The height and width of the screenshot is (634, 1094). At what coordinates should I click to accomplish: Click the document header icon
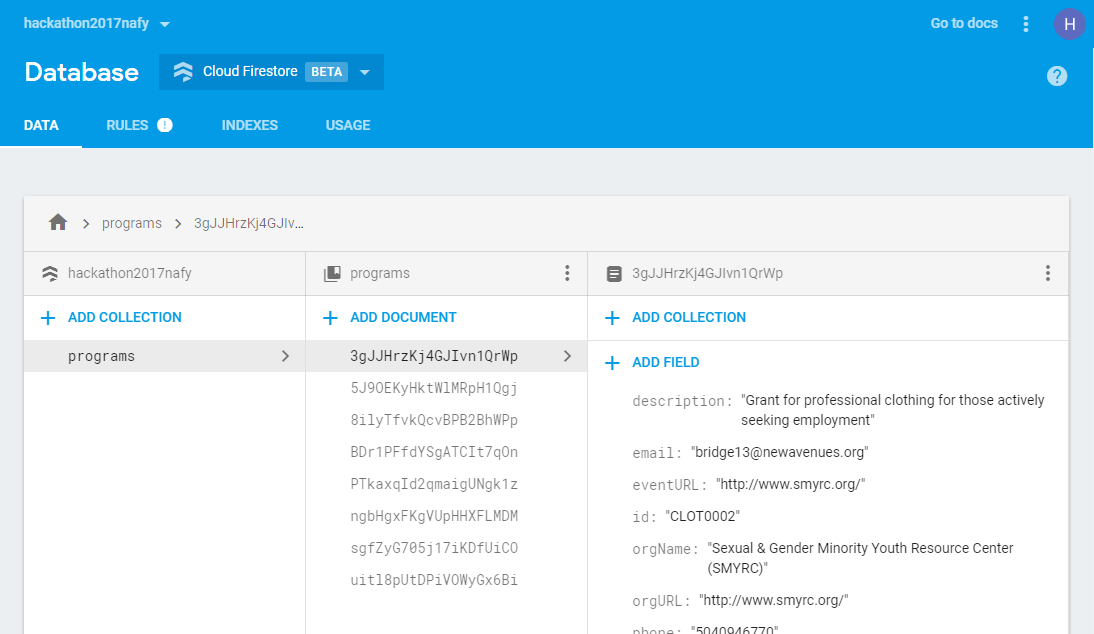[x=614, y=273]
